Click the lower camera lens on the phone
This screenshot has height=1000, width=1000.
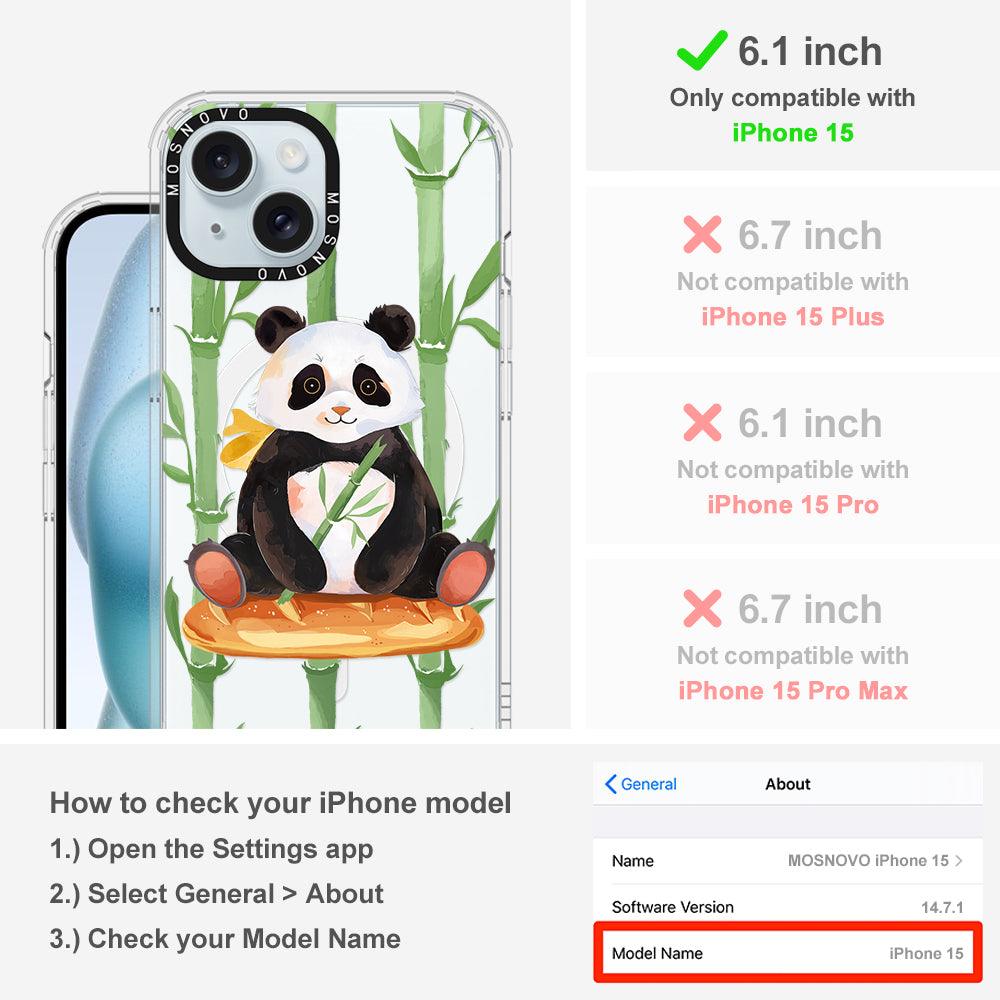point(283,221)
